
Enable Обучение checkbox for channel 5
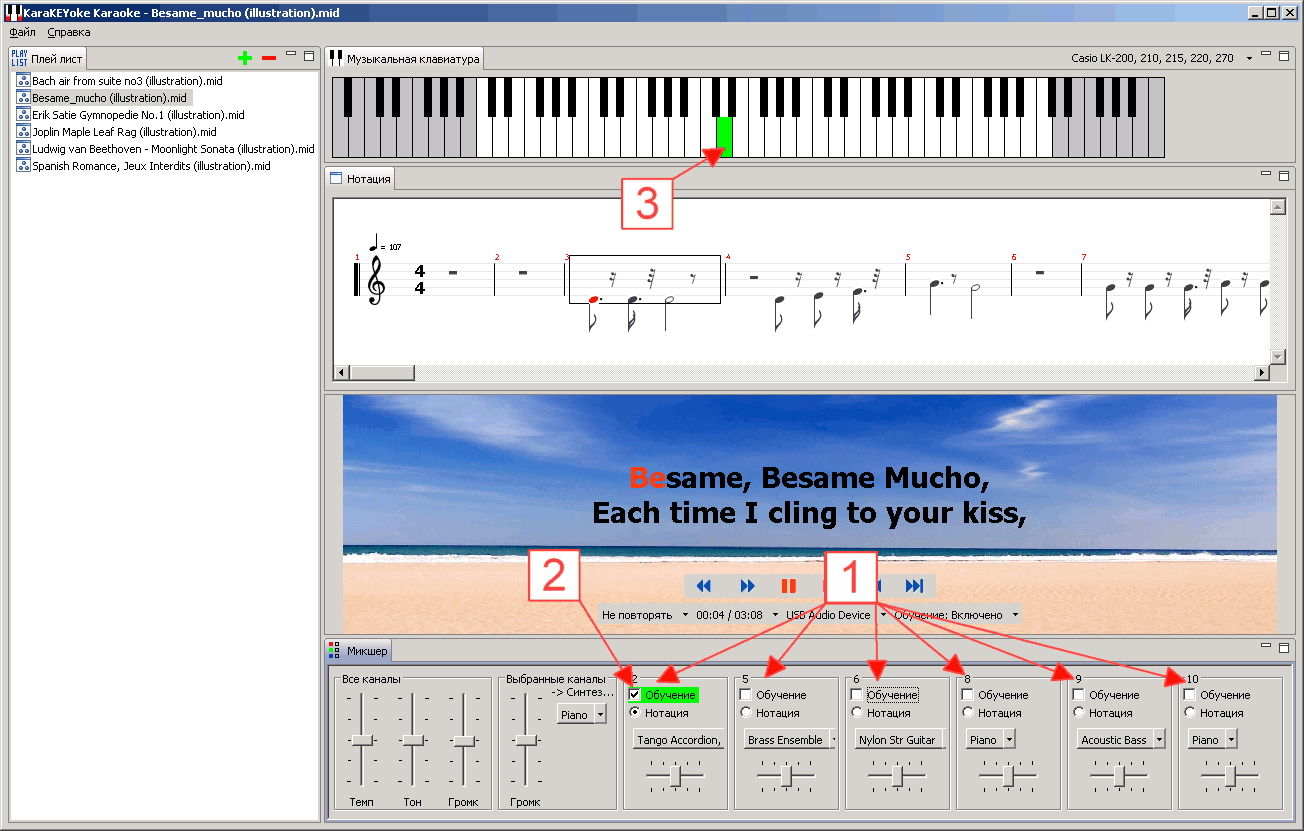coord(745,695)
